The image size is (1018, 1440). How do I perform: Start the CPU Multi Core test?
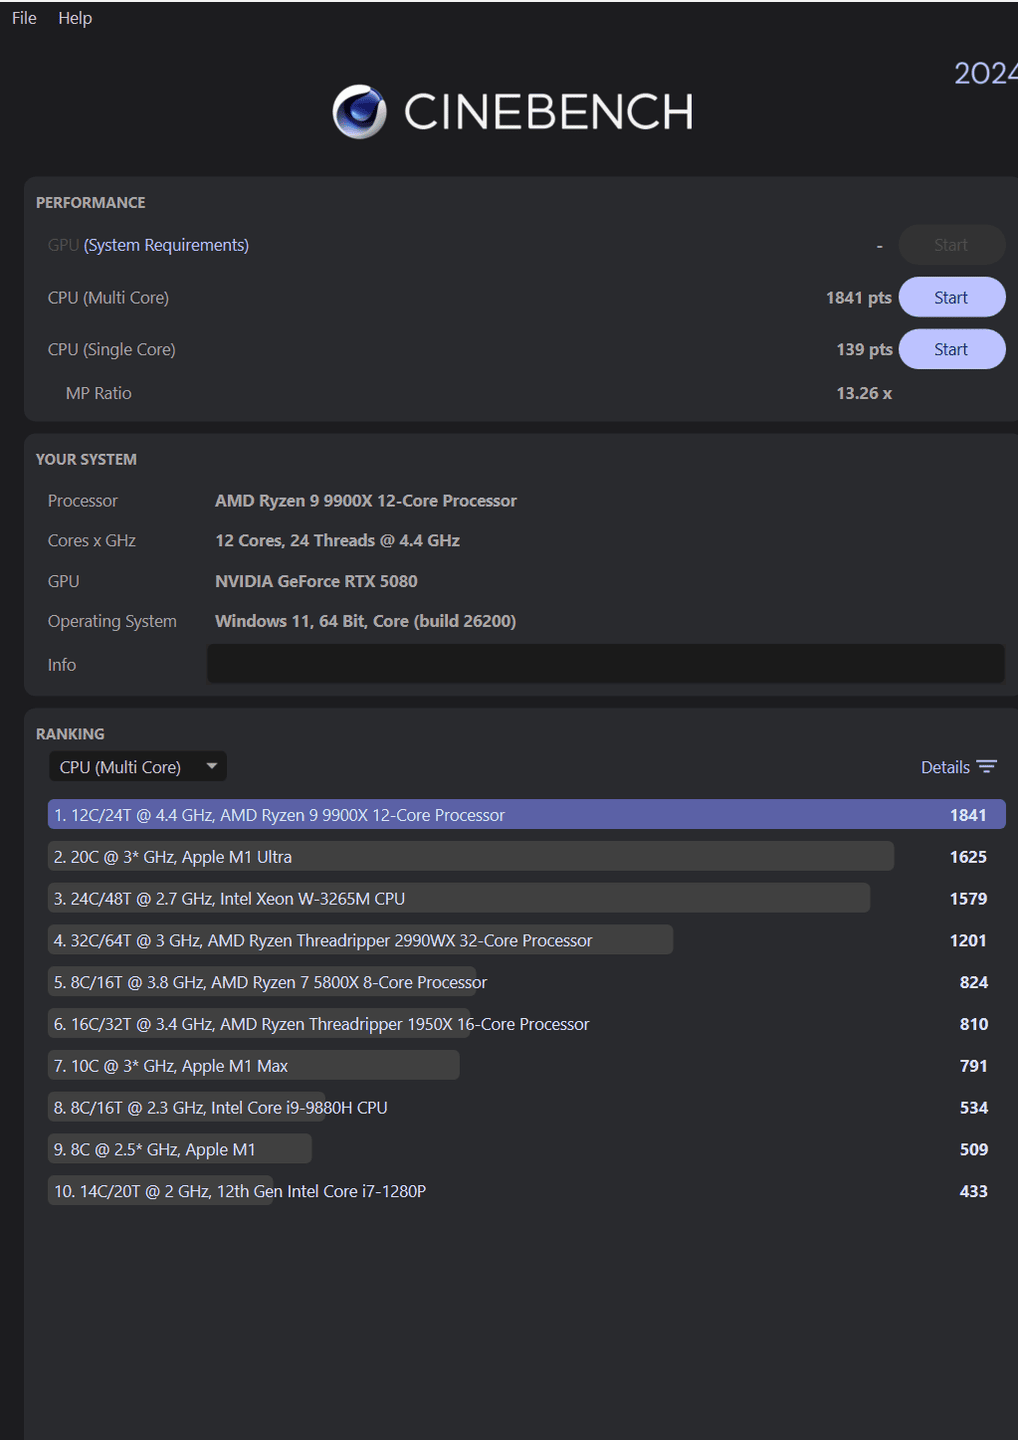951,297
